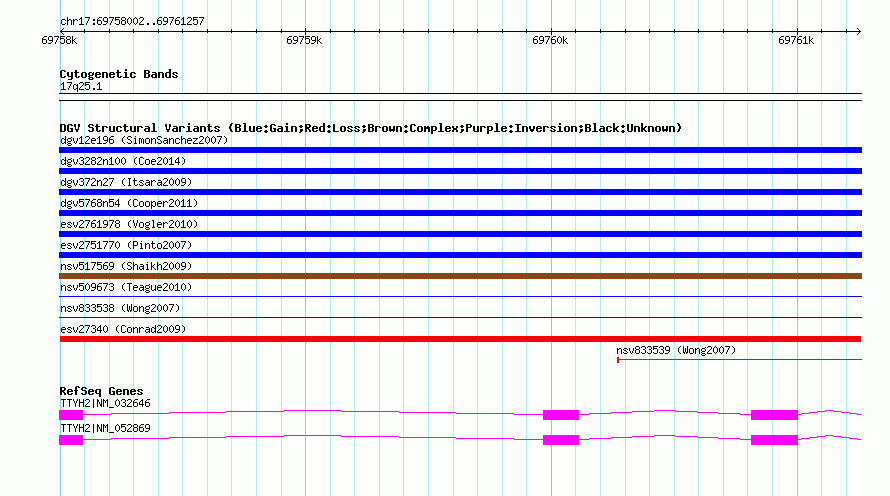Click the blue gain bar for esv2761978

[x=460, y=234]
